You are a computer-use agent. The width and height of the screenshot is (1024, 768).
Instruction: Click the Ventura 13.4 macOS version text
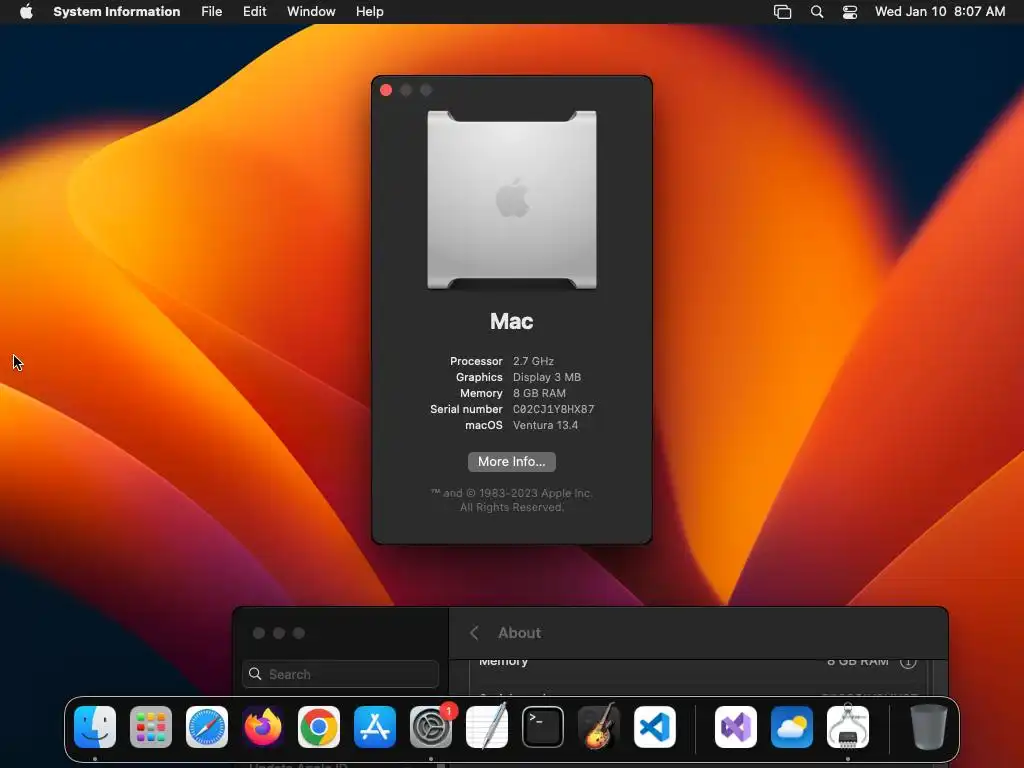tap(545, 425)
